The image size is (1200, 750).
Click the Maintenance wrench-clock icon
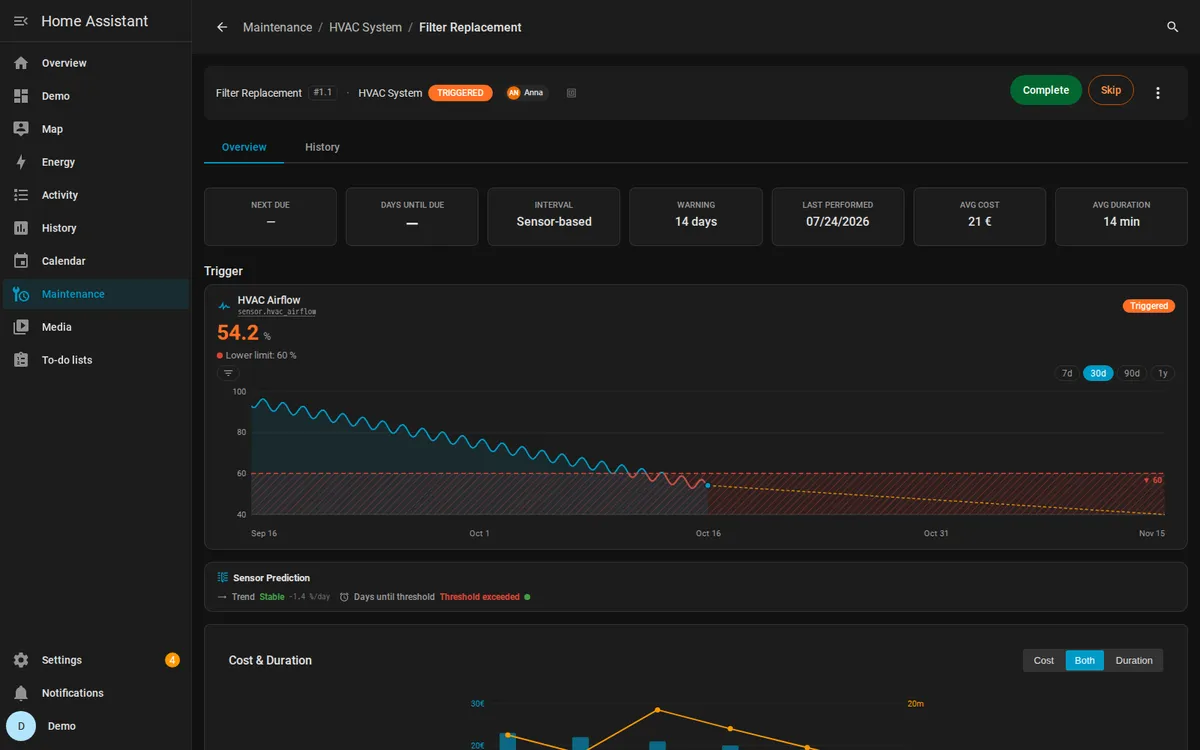[x=21, y=294]
